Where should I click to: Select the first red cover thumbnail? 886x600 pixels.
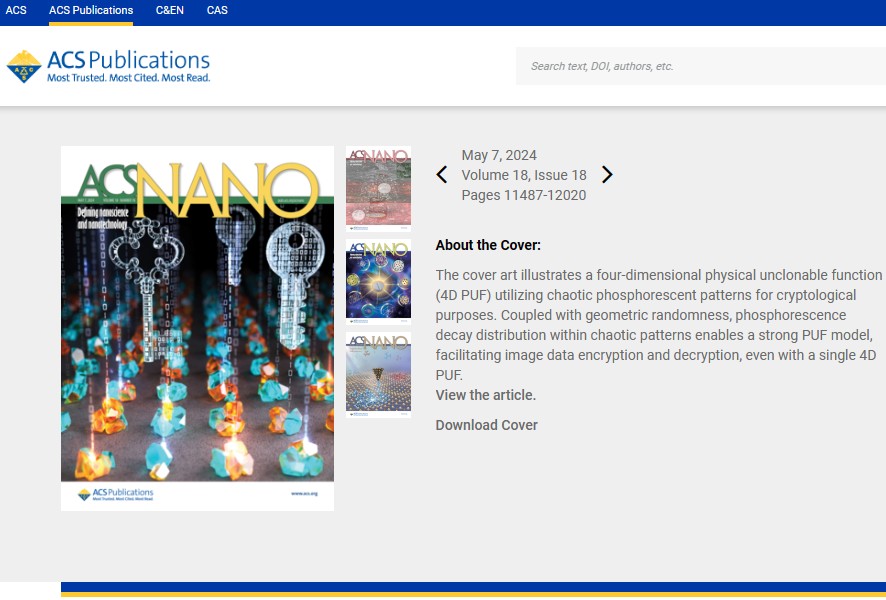(x=379, y=189)
